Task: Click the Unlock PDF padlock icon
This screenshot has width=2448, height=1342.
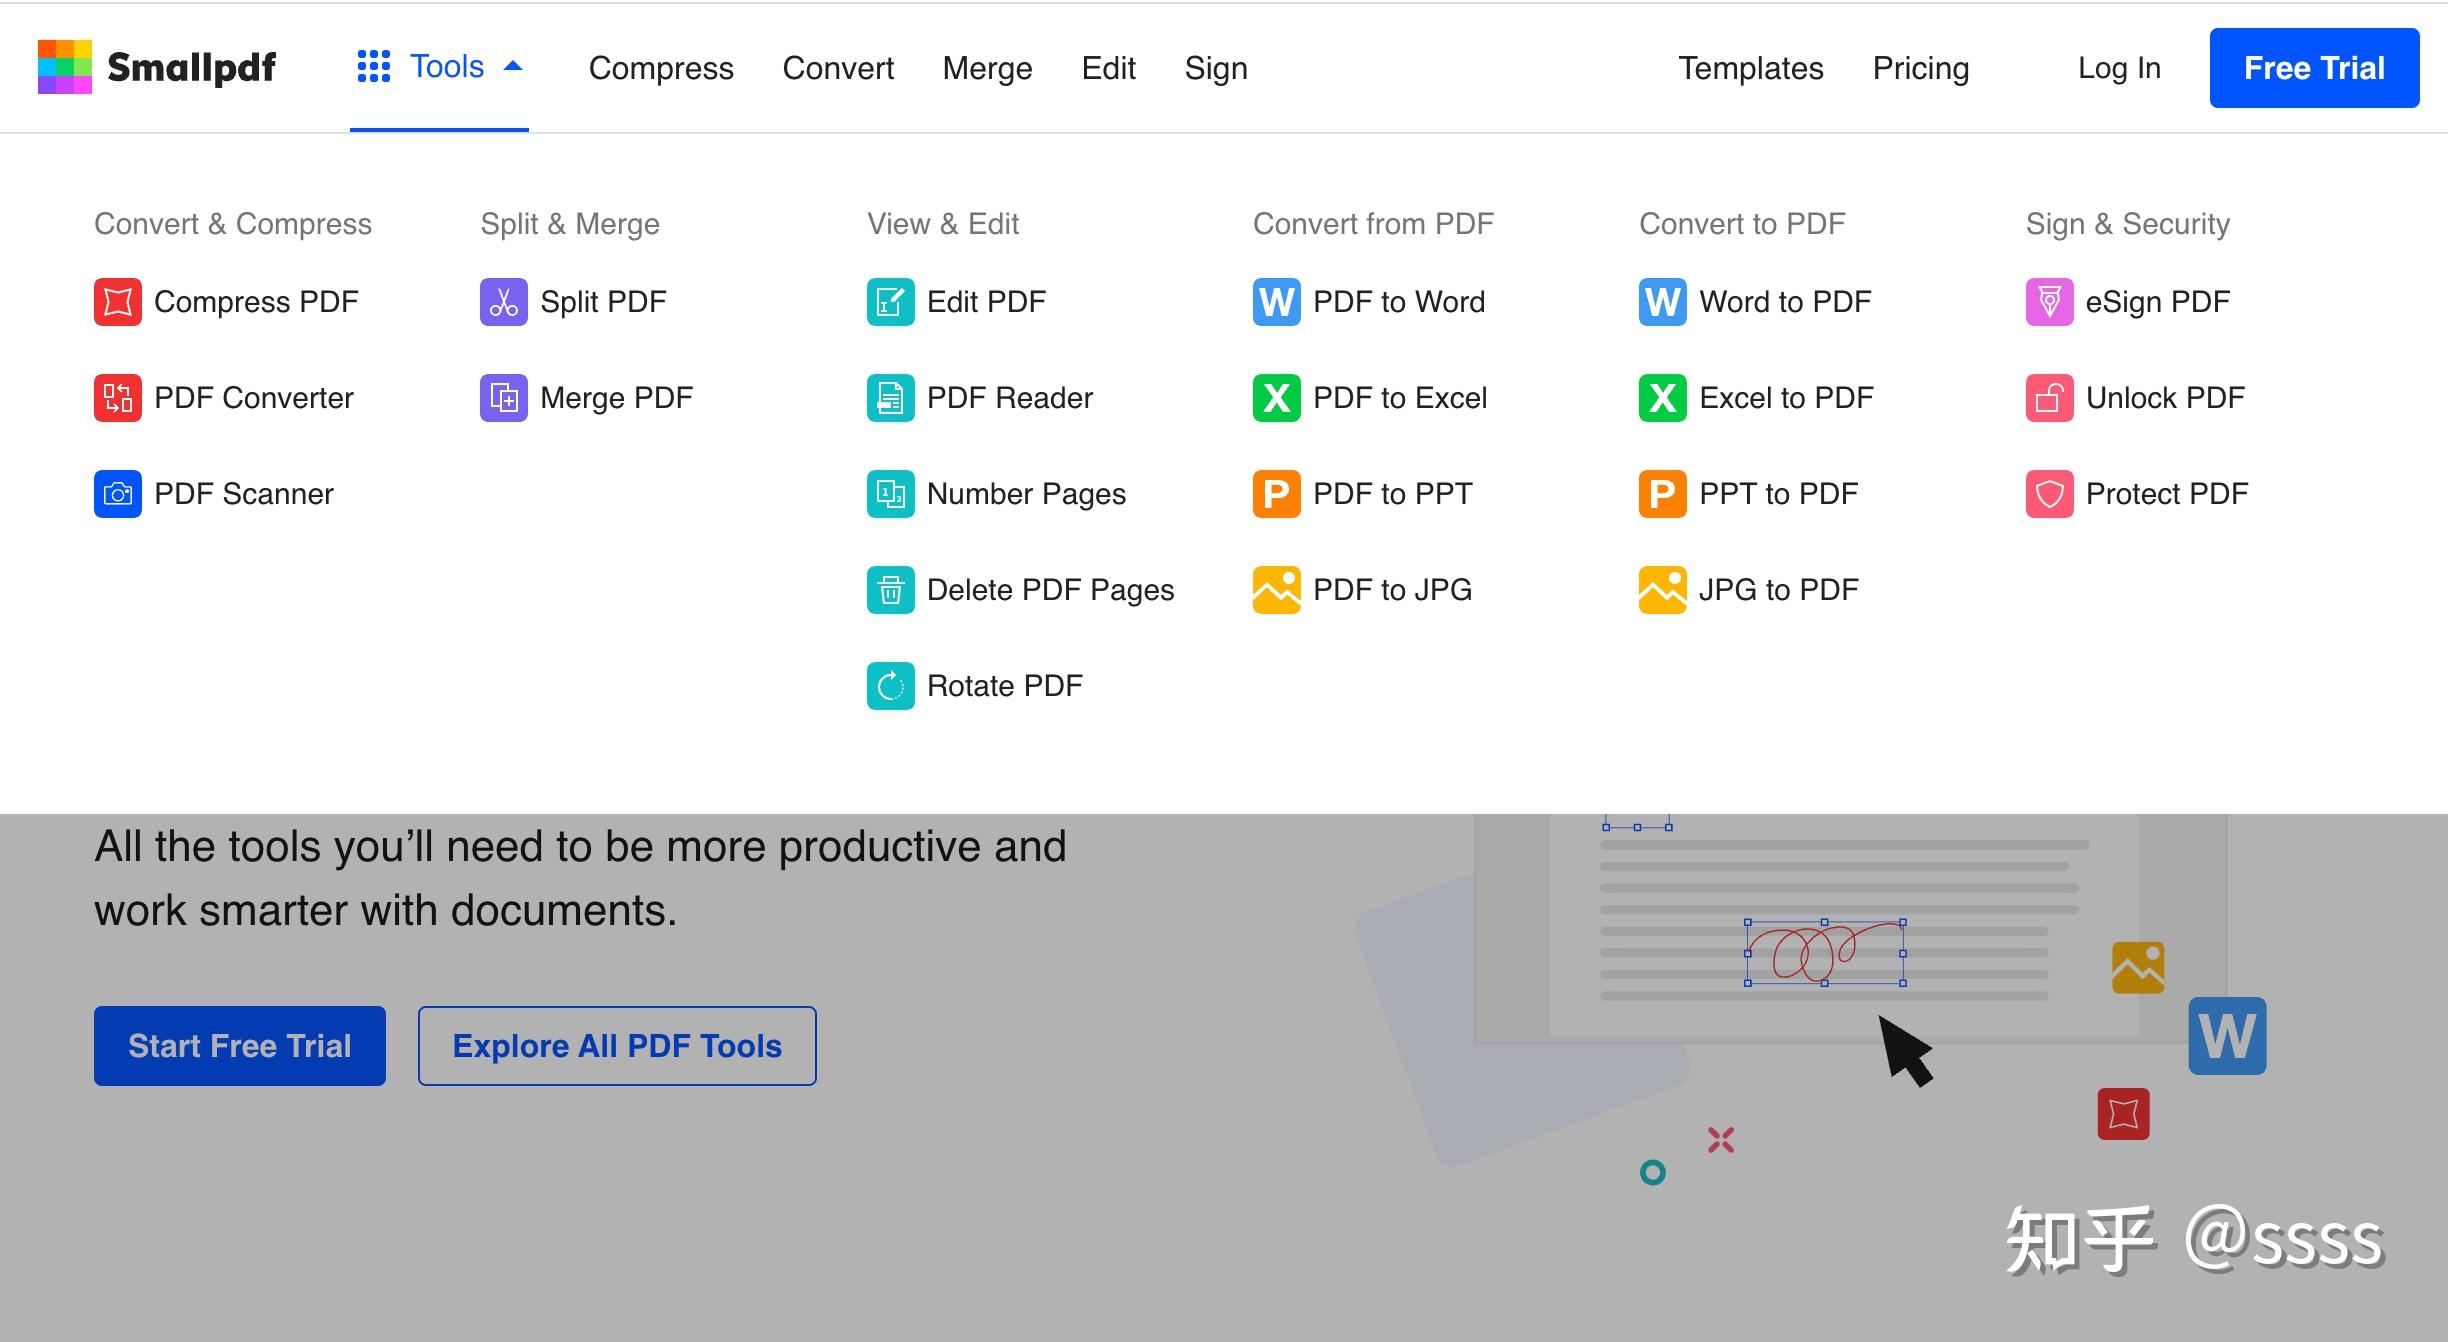Action: pos(2049,398)
